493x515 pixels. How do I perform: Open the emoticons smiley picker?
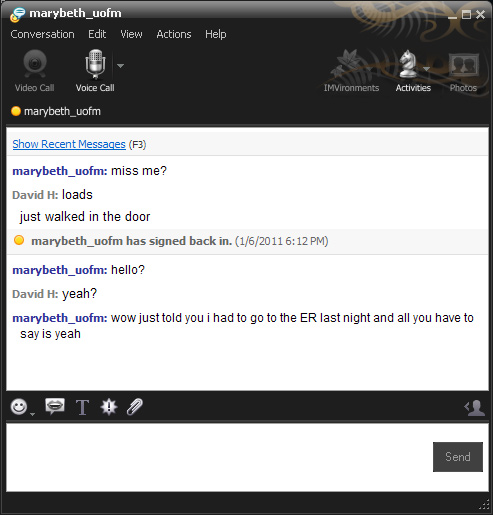click(19, 407)
